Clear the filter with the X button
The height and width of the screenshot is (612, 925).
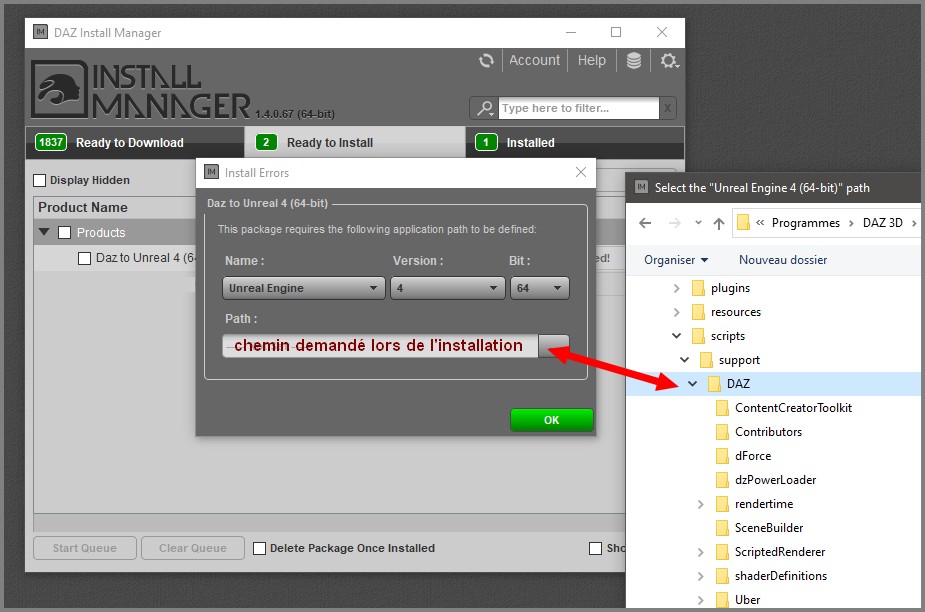pos(667,108)
